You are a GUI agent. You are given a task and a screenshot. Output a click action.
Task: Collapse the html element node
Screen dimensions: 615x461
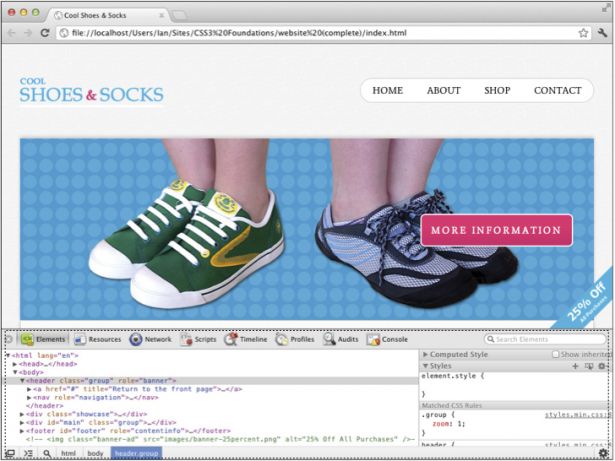coord(7,355)
